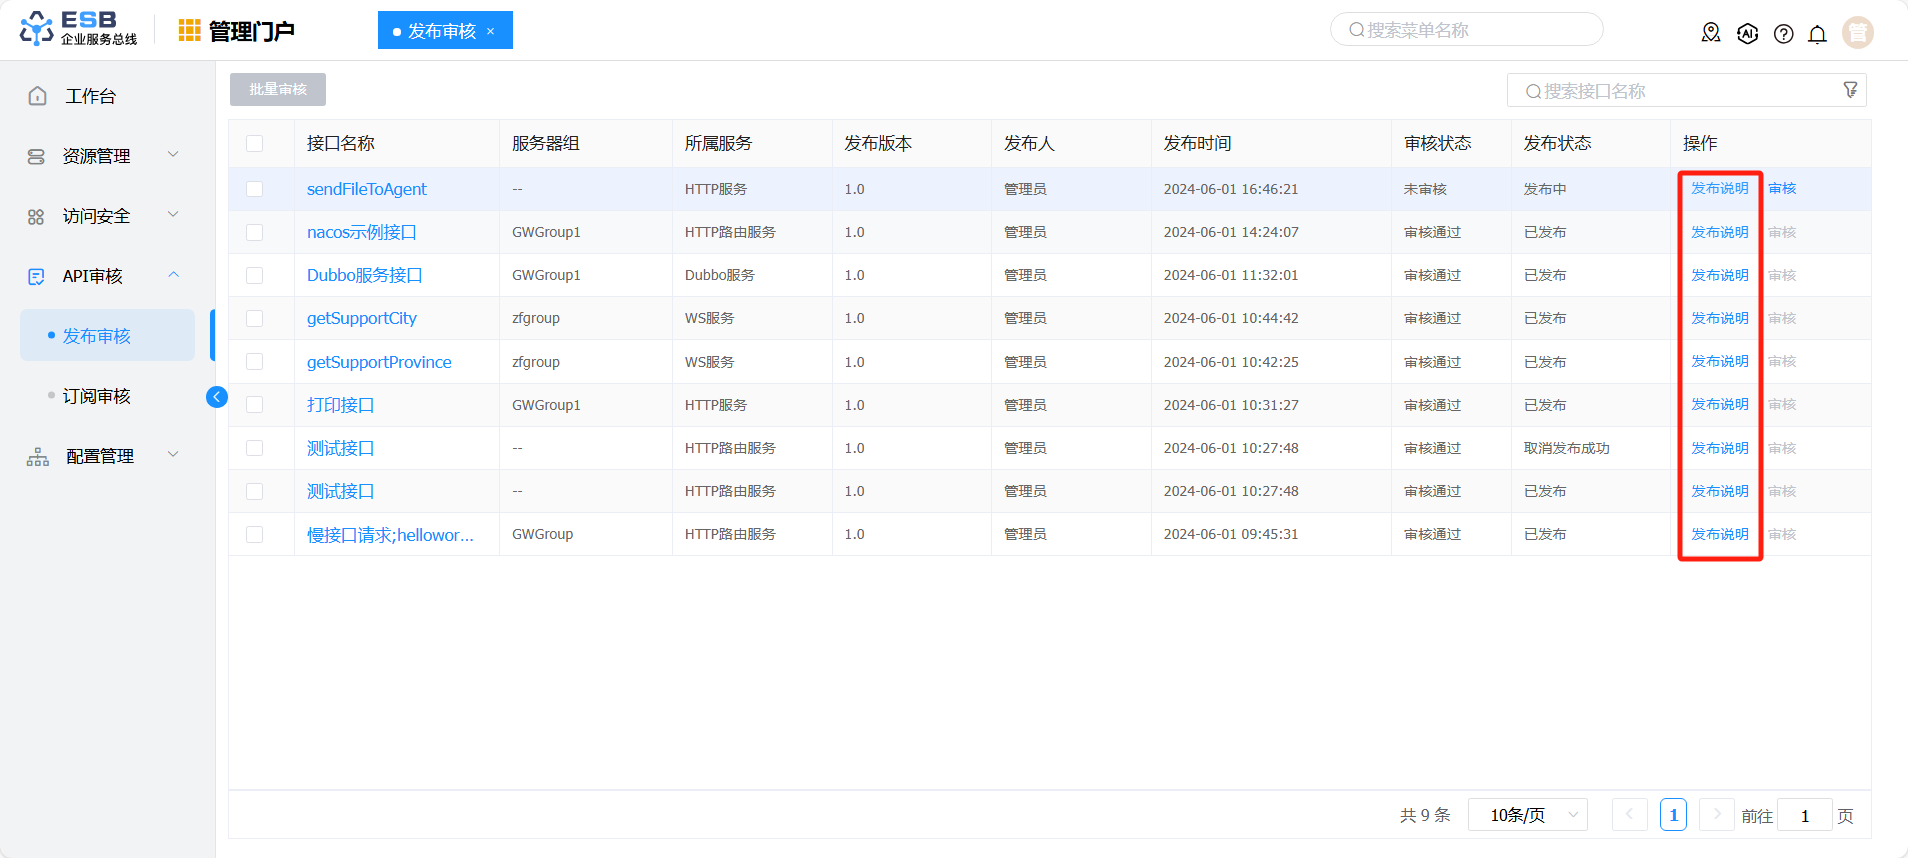Click the filter funnel icon in the interface search box

click(1850, 90)
